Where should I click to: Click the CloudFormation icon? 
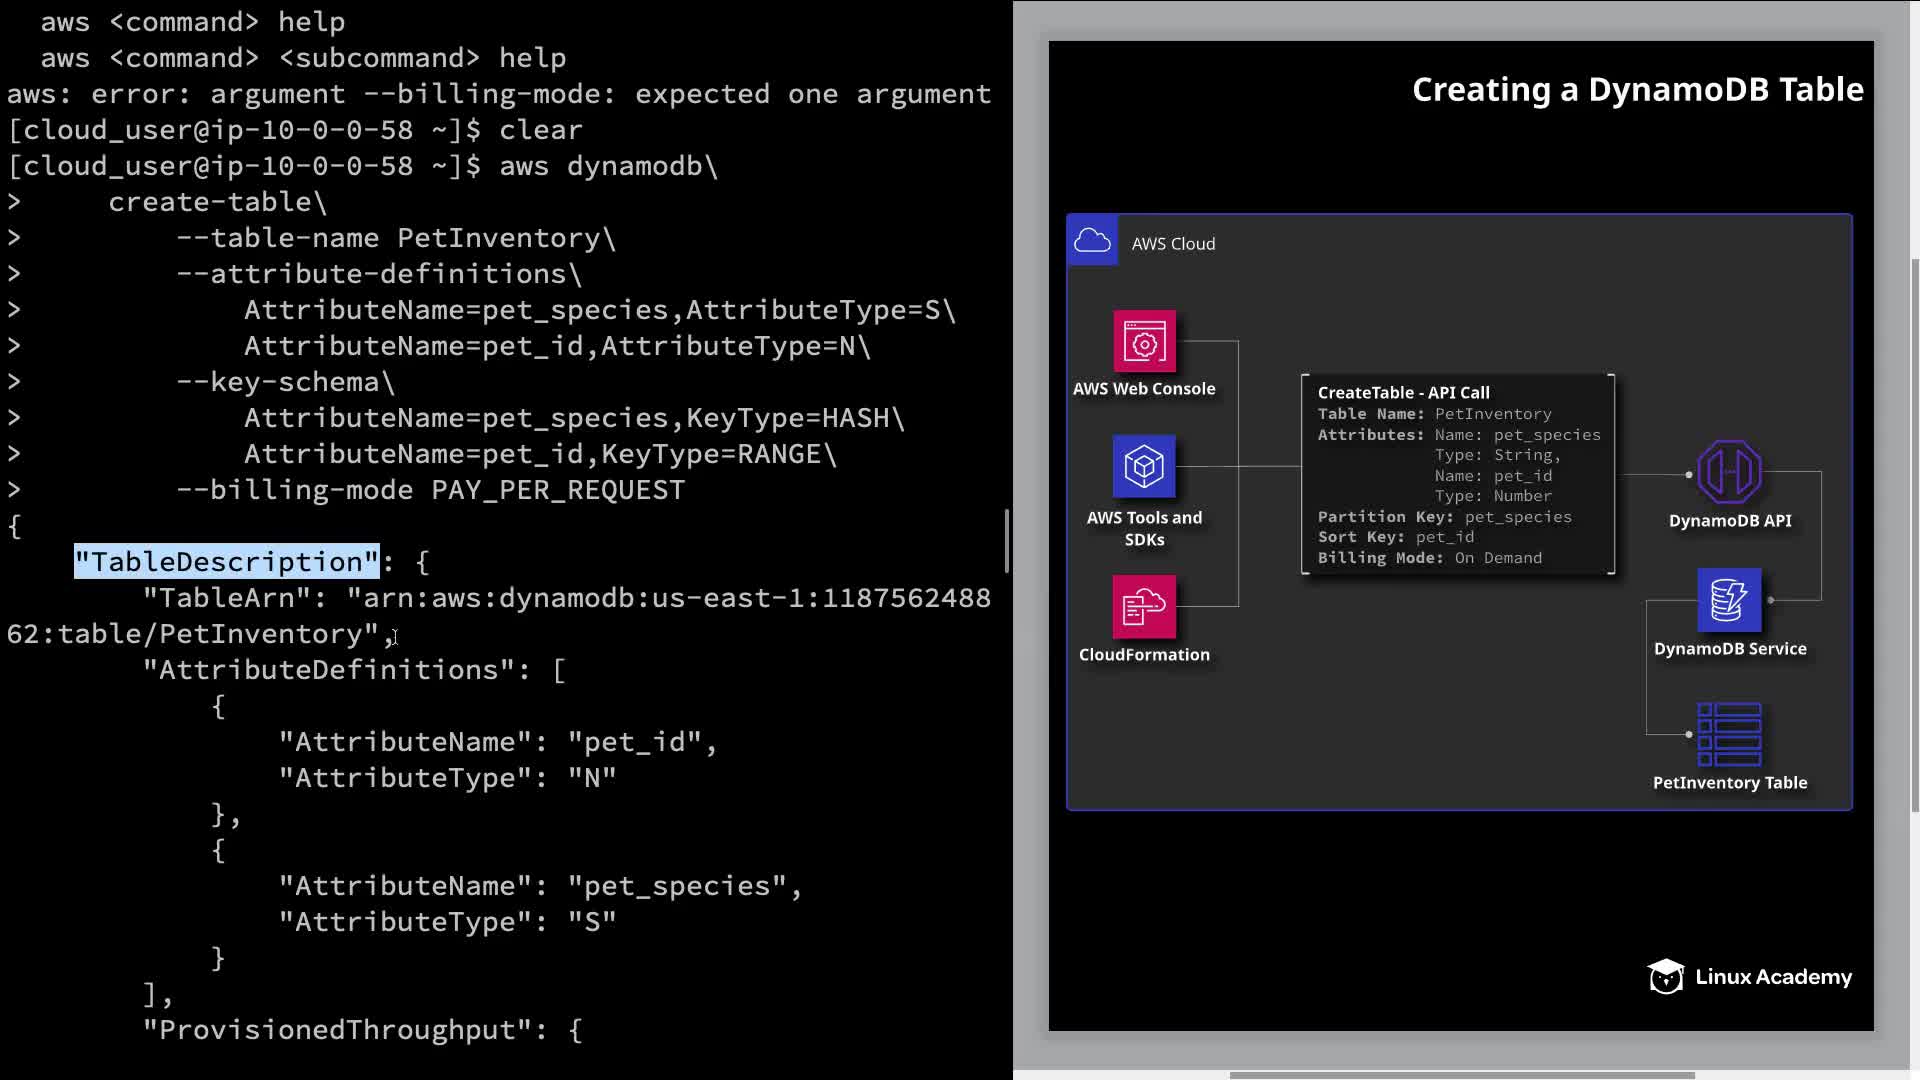tap(1144, 606)
